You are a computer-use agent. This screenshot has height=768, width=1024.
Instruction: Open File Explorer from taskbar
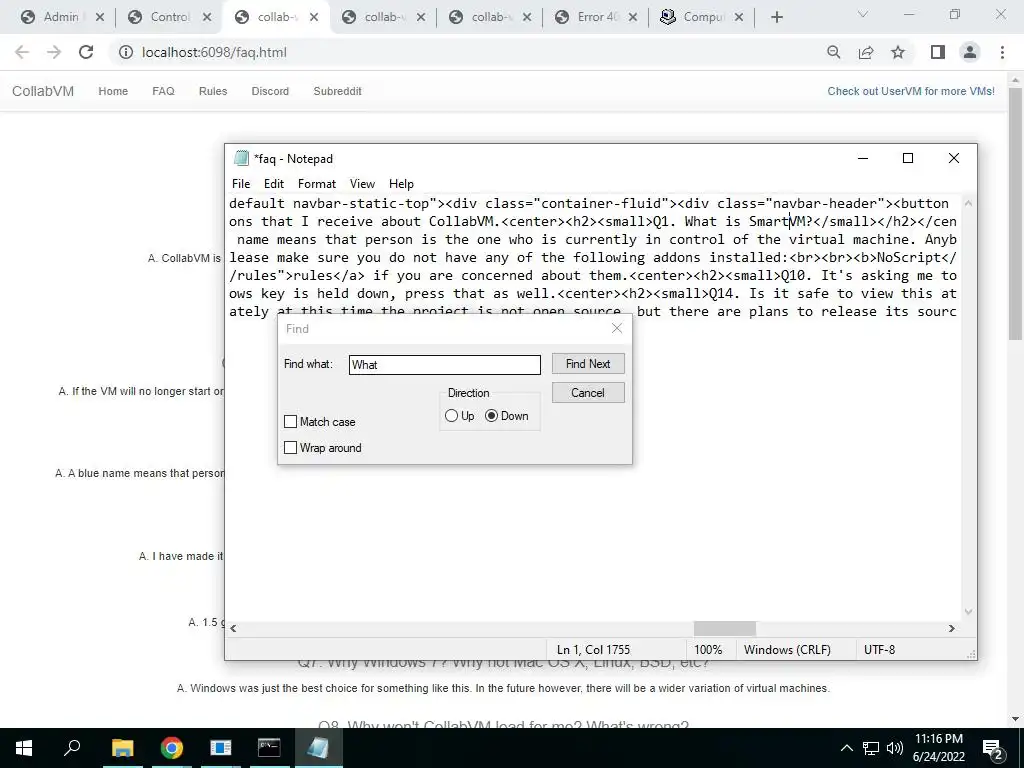(123, 748)
